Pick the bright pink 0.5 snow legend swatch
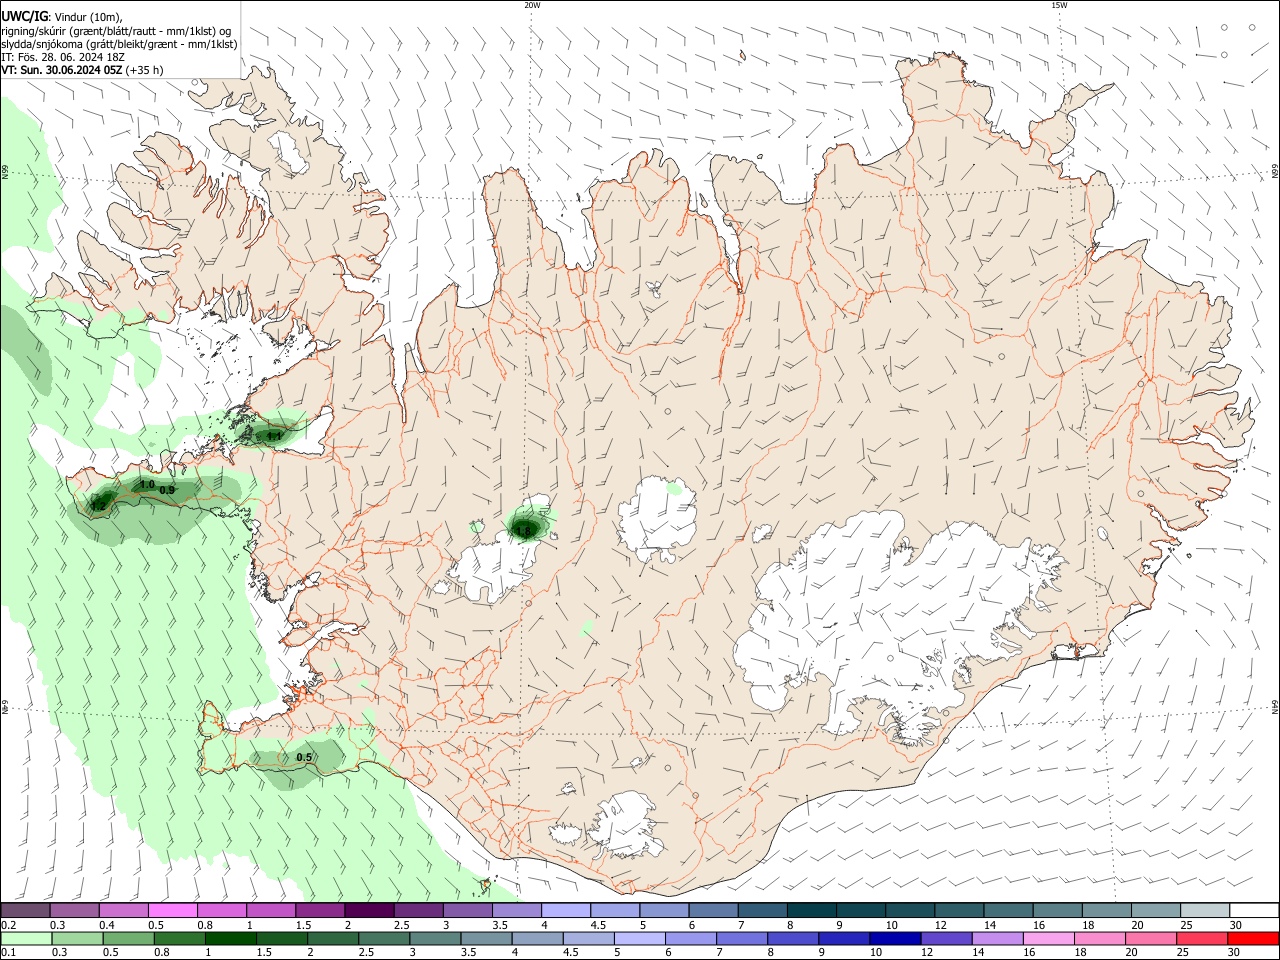The height and width of the screenshot is (960, 1280). 172,910
